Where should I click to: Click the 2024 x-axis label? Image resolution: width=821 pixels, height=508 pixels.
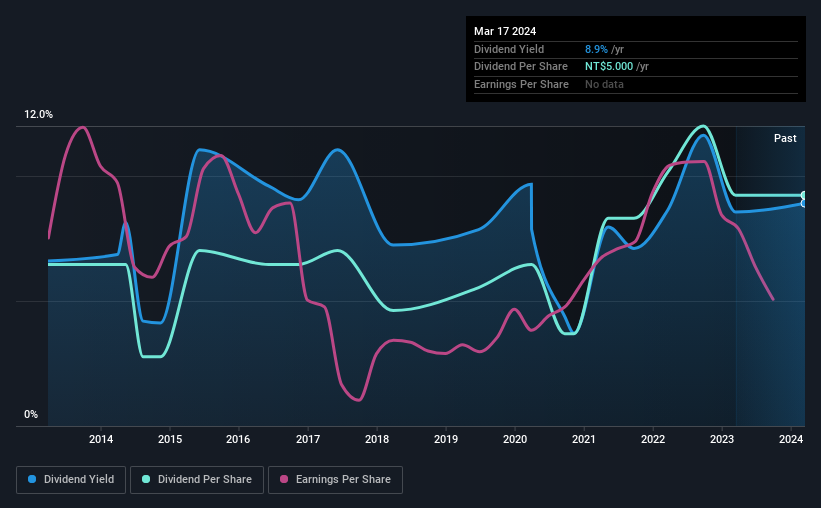click(x=791, y=439)
